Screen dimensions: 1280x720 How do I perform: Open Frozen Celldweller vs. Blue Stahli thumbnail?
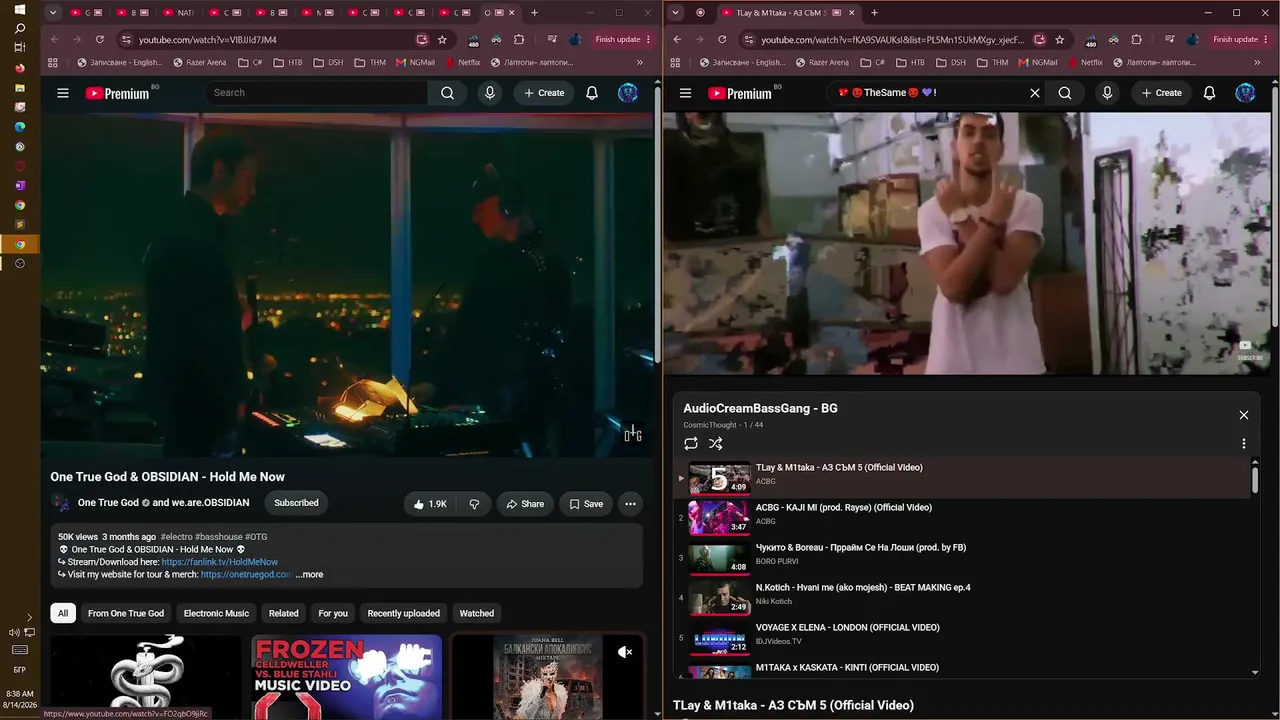point(346,677)
